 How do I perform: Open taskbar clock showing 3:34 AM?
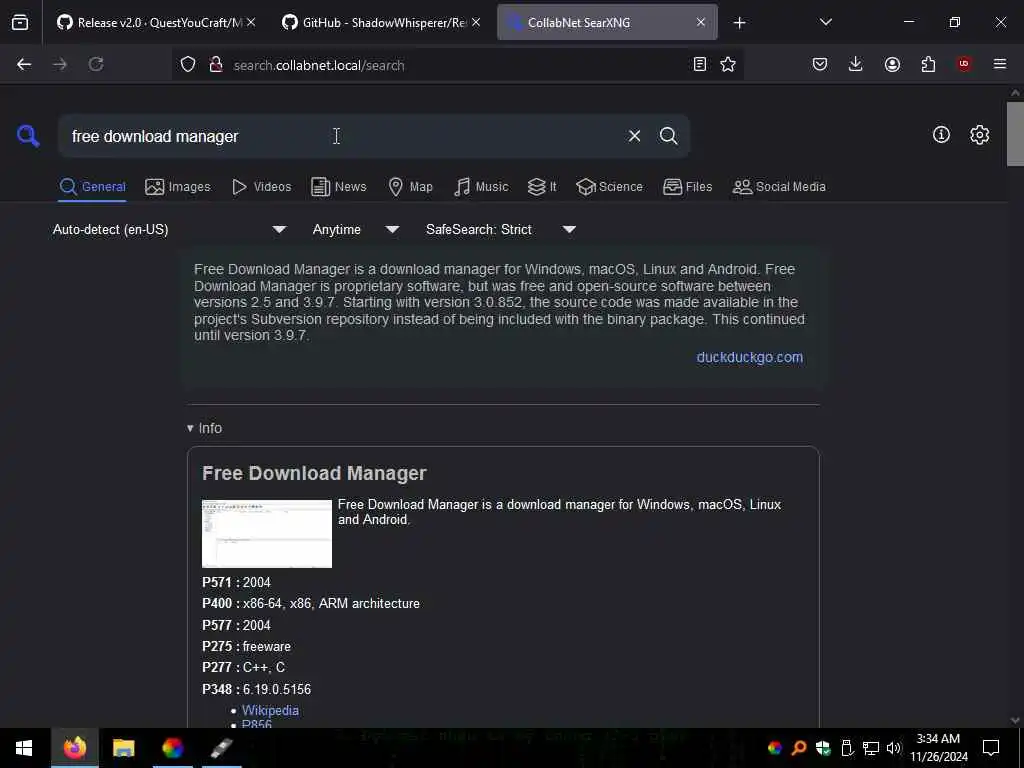(x=938, y=748)
